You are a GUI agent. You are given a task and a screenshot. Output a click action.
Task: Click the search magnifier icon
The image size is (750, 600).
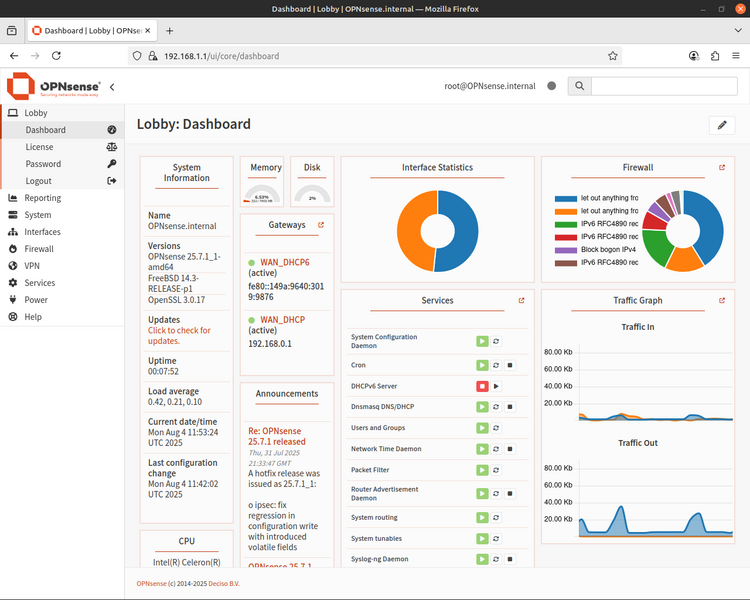tap(579, 86)
